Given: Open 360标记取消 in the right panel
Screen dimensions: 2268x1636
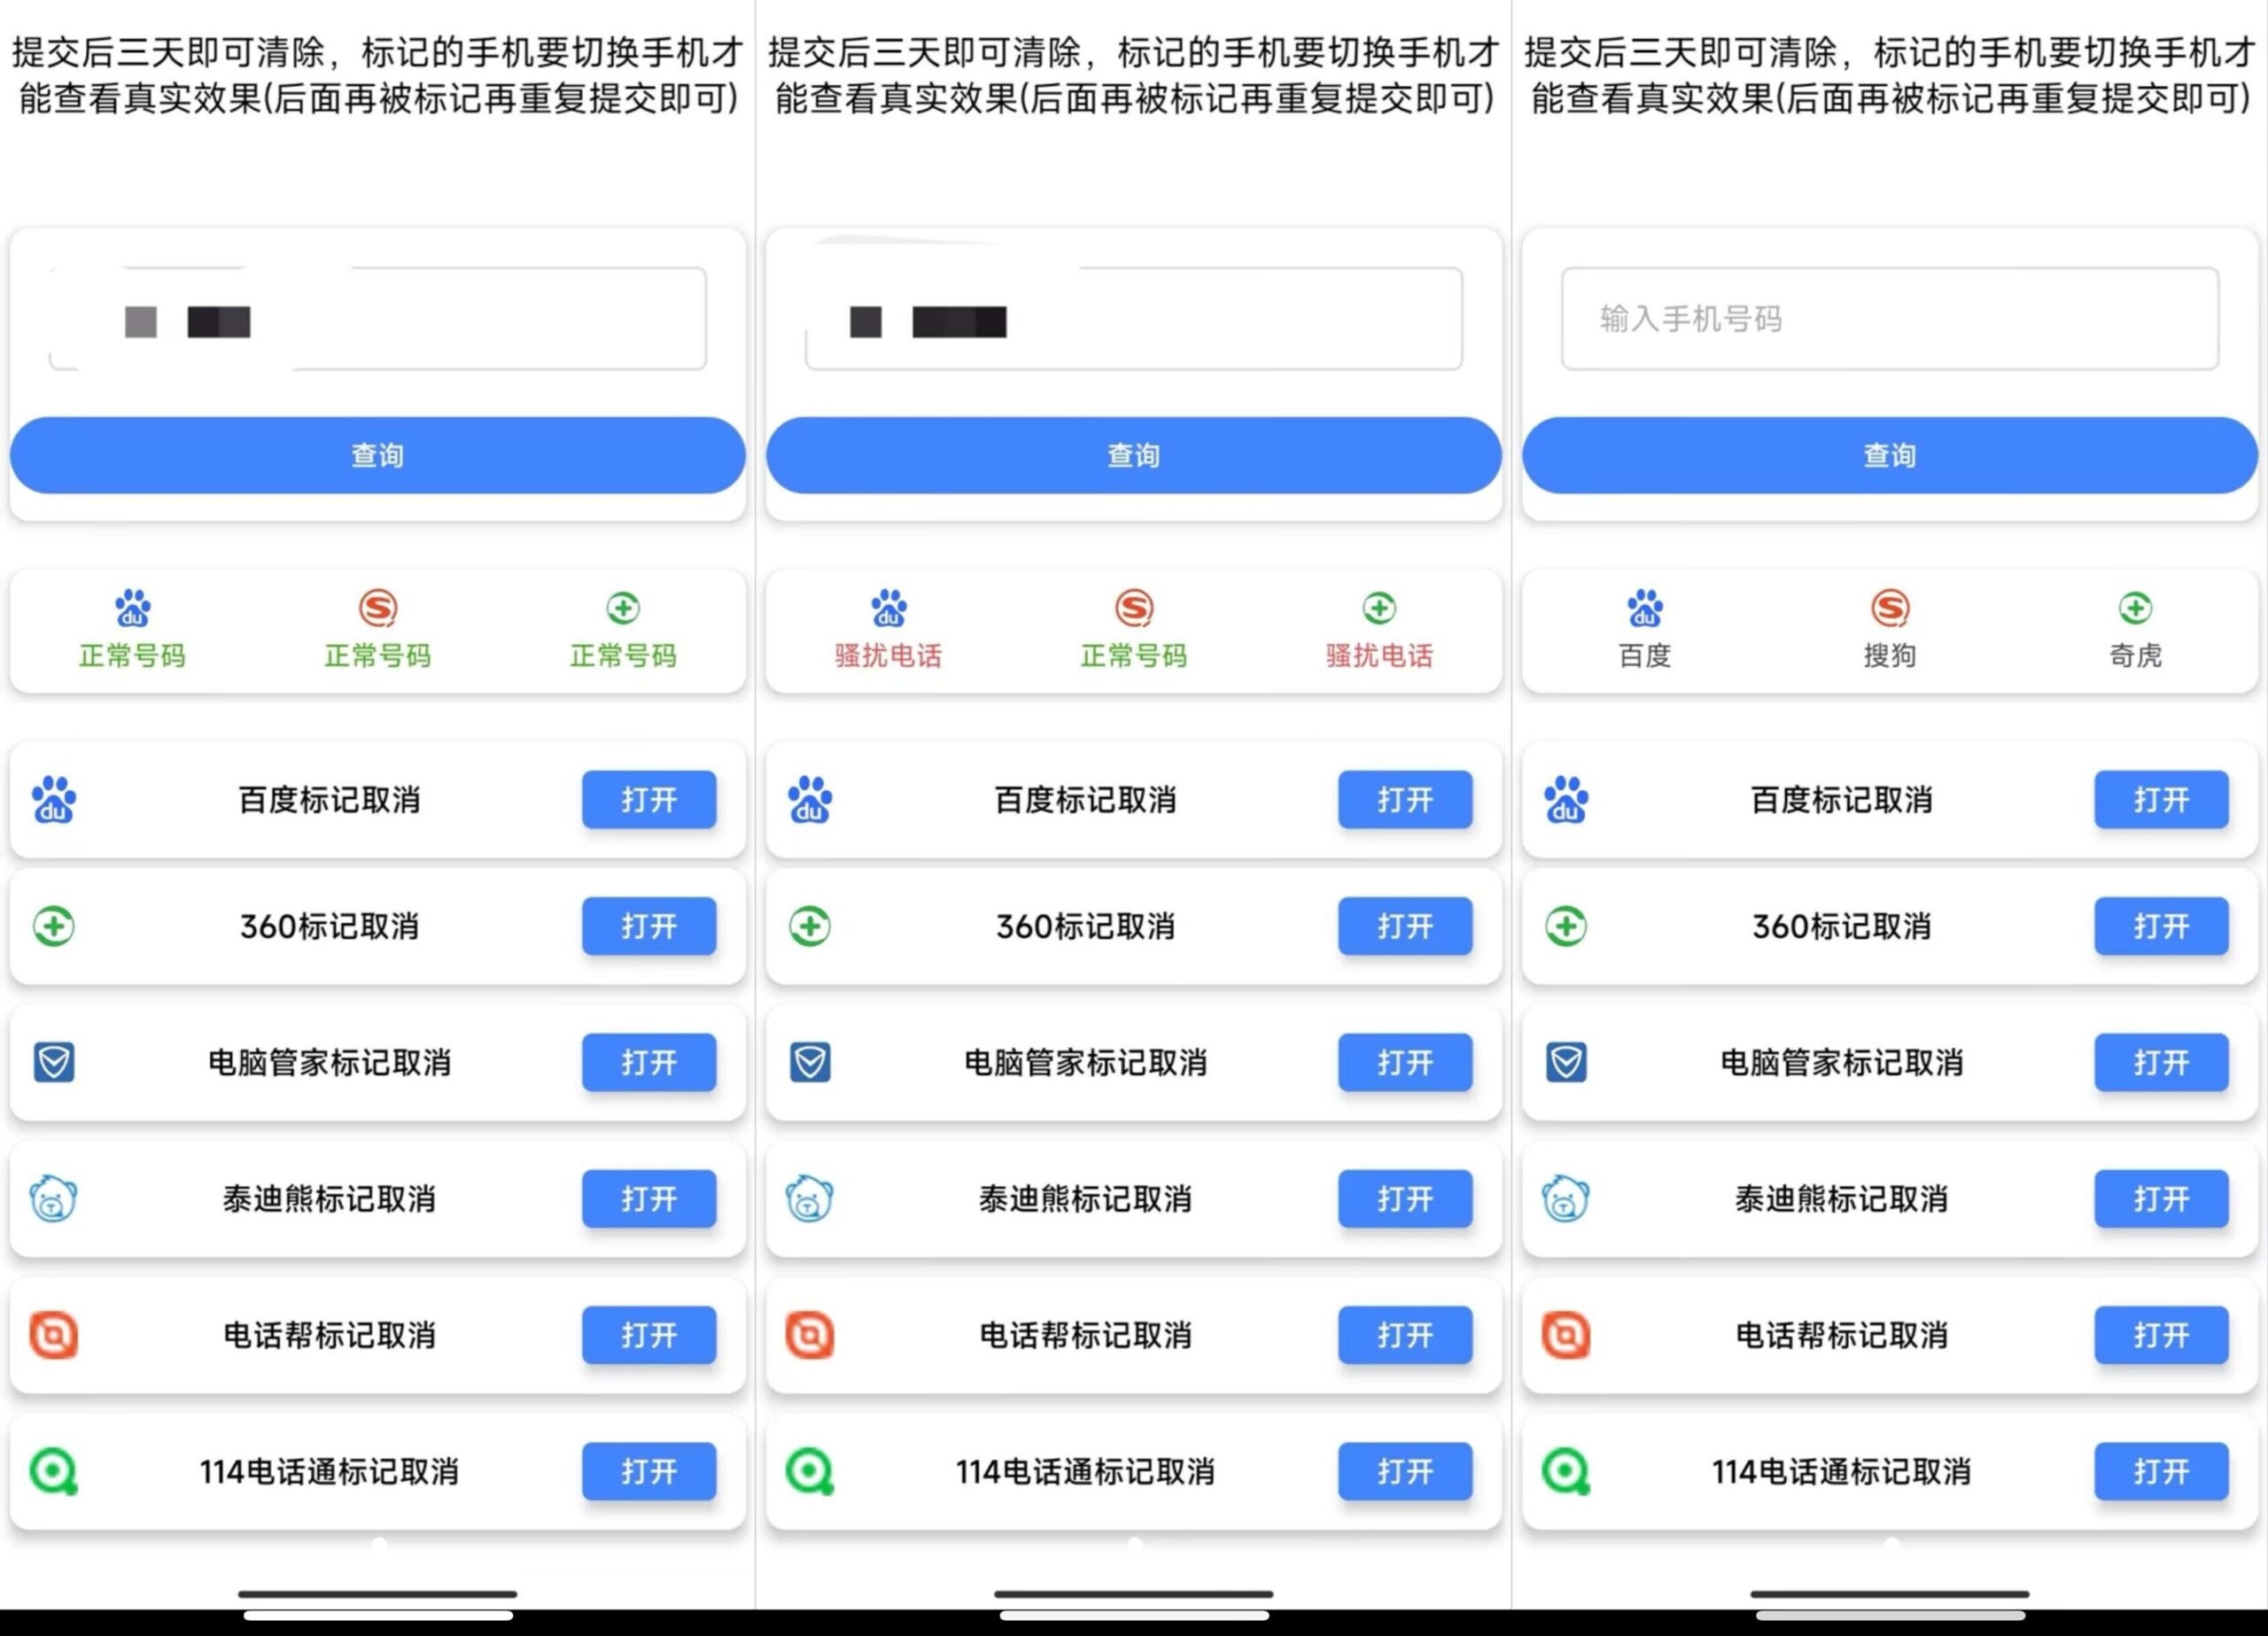Looking at the screenshot, I should (2161, 926).
